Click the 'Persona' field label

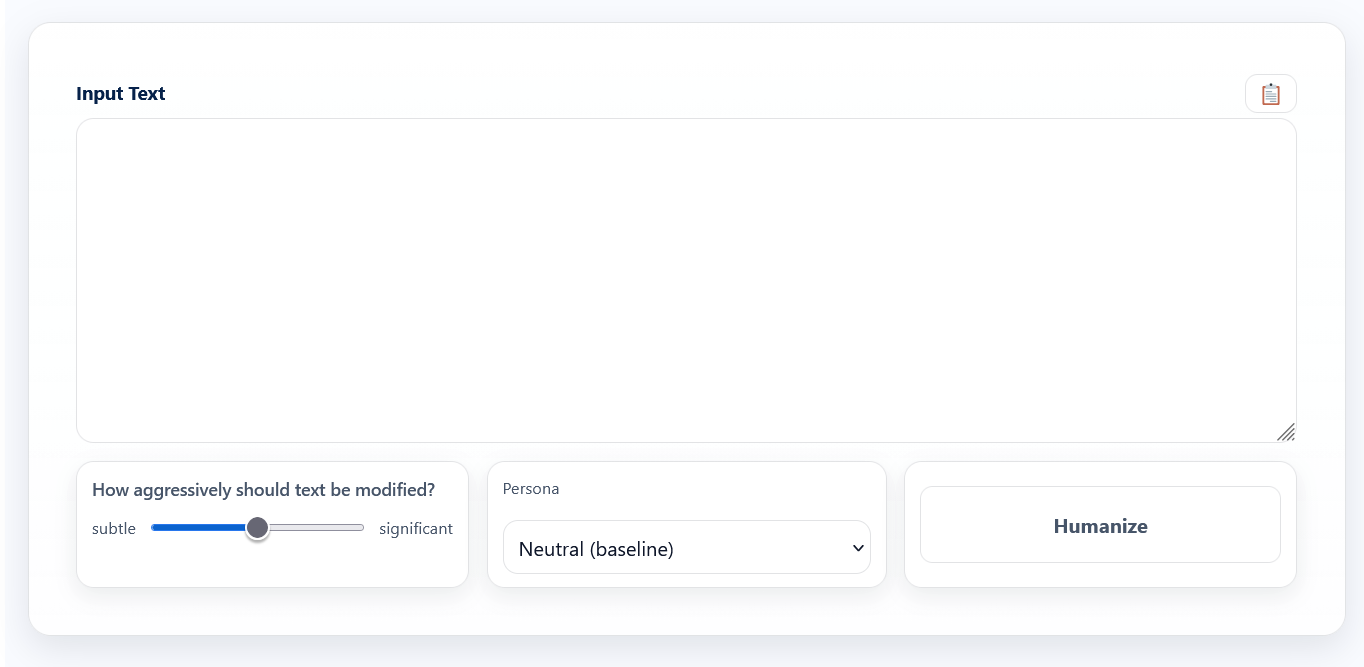pos(531,489)
